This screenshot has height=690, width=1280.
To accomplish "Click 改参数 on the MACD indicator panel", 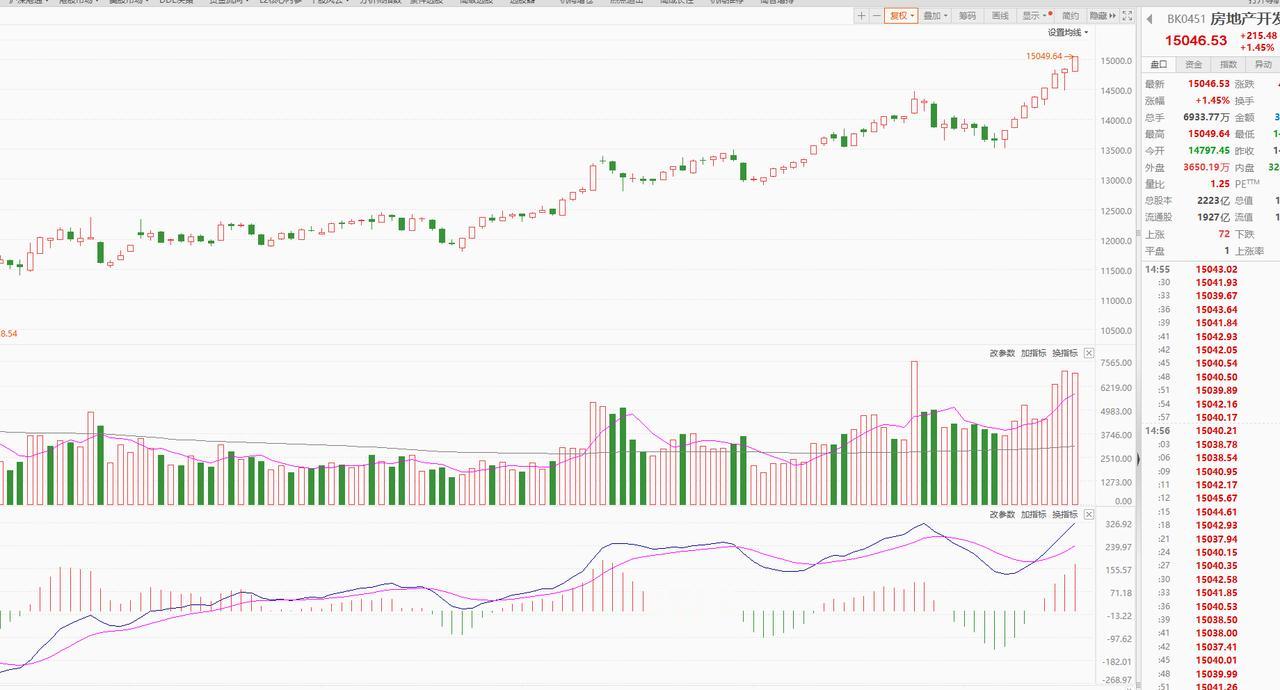I will pos(1002,514).
